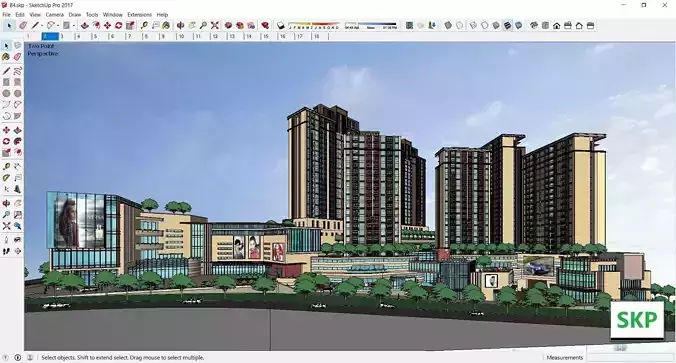
Task: Click Zoom Extents in the top toolbar
Action: [215, 25]
